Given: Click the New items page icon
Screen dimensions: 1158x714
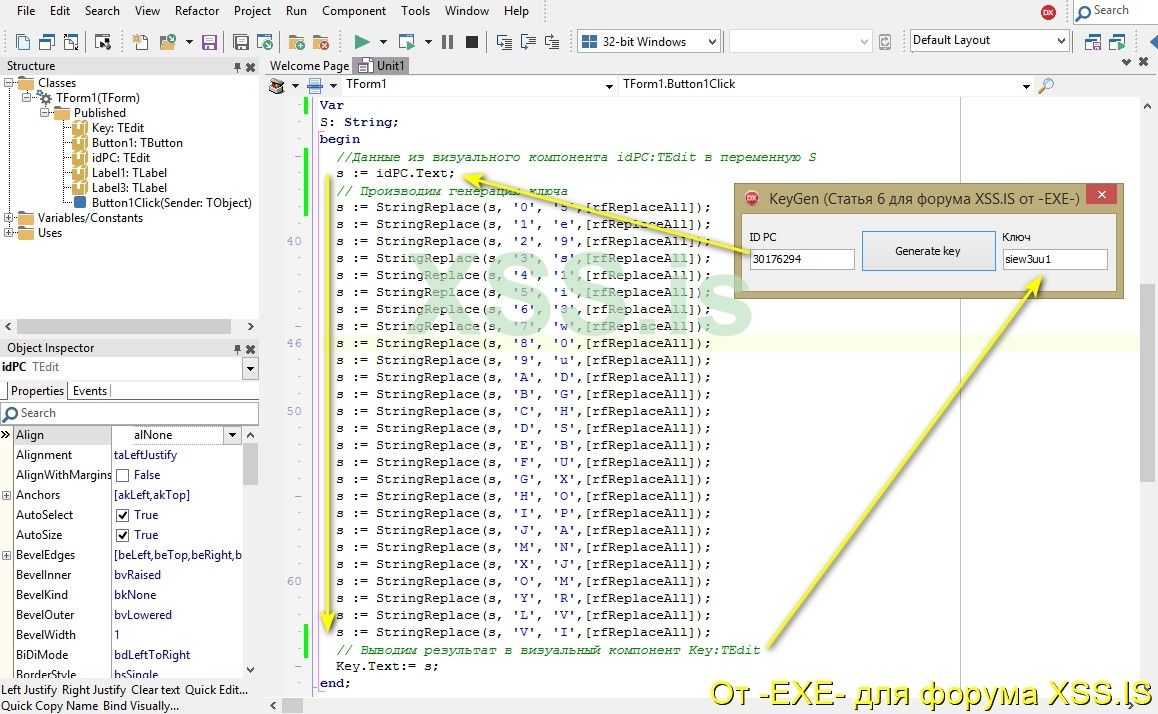Looking at the screenshot, I should click(x=140, y=42).
